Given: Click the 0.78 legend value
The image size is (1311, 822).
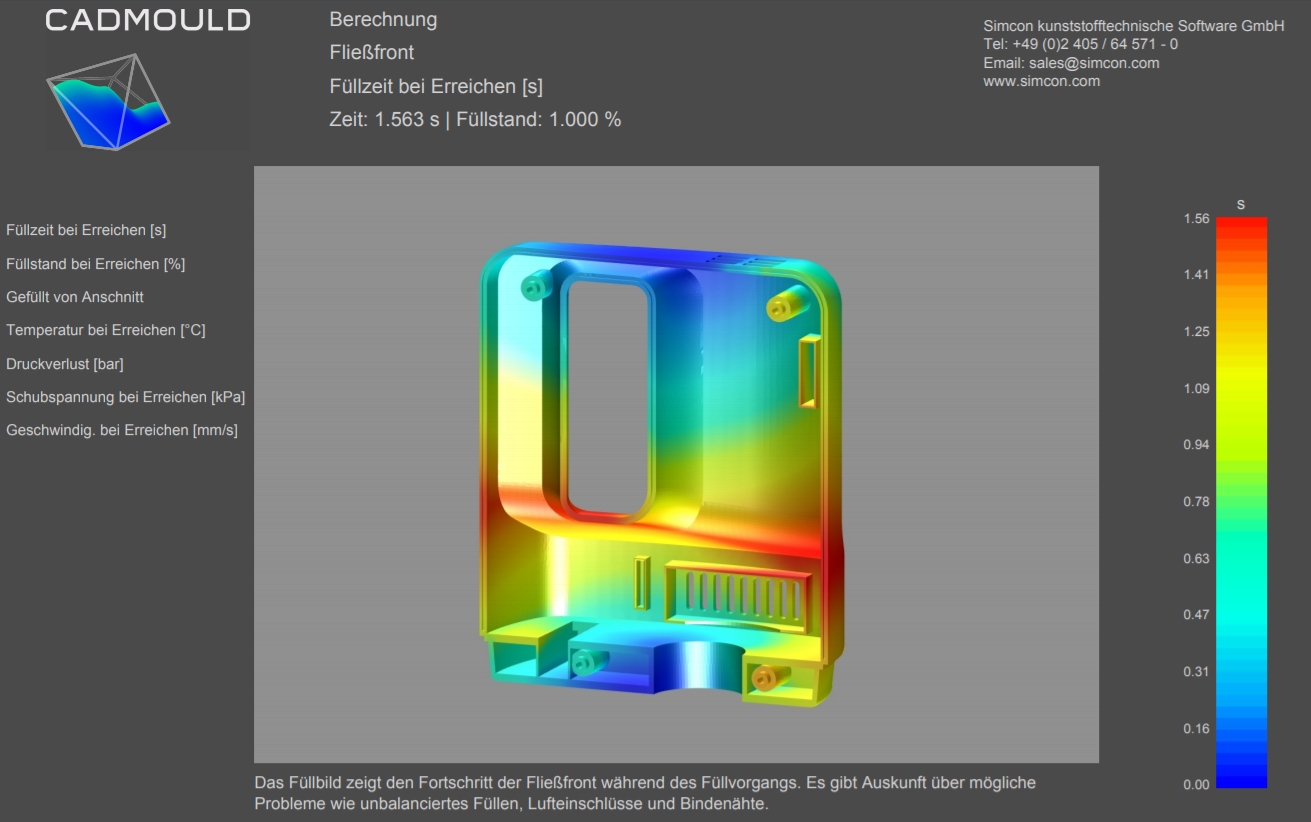Looking at the screenshot, I should pos(1196,501).
